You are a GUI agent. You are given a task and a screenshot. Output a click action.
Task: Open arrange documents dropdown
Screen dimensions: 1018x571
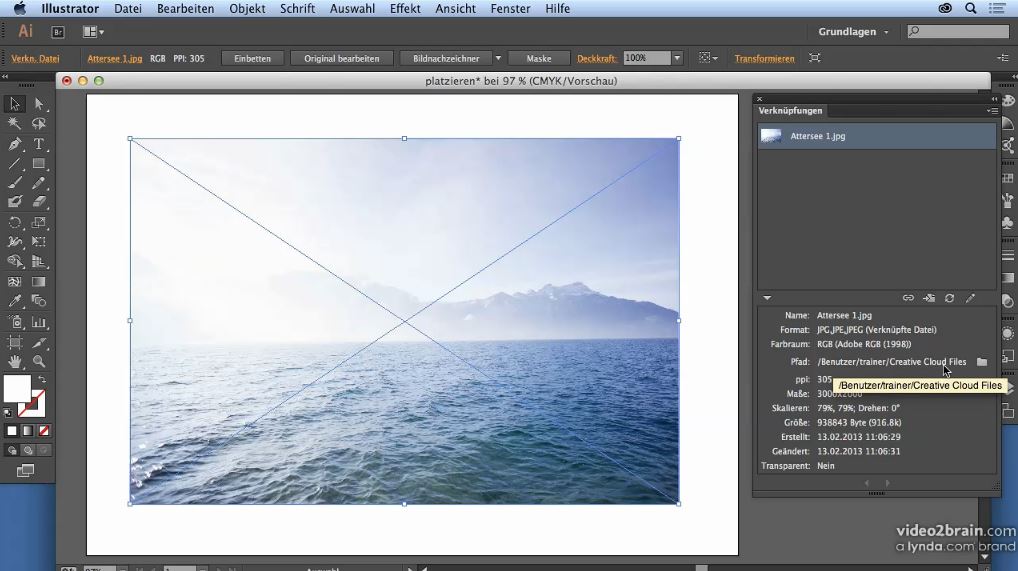93,32
